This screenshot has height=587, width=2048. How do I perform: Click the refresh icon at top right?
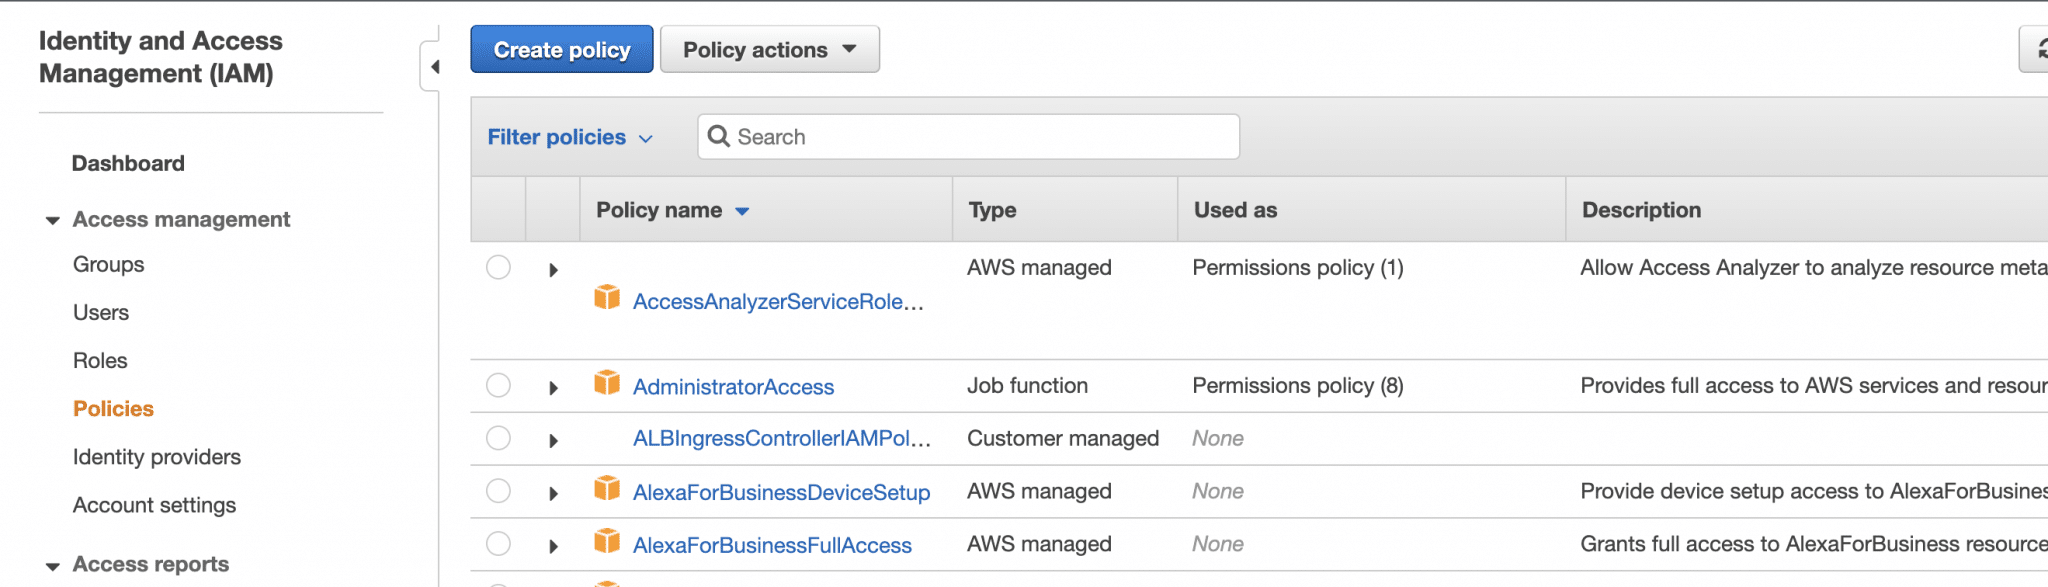pyautogui.click(x=2038, y=49)
